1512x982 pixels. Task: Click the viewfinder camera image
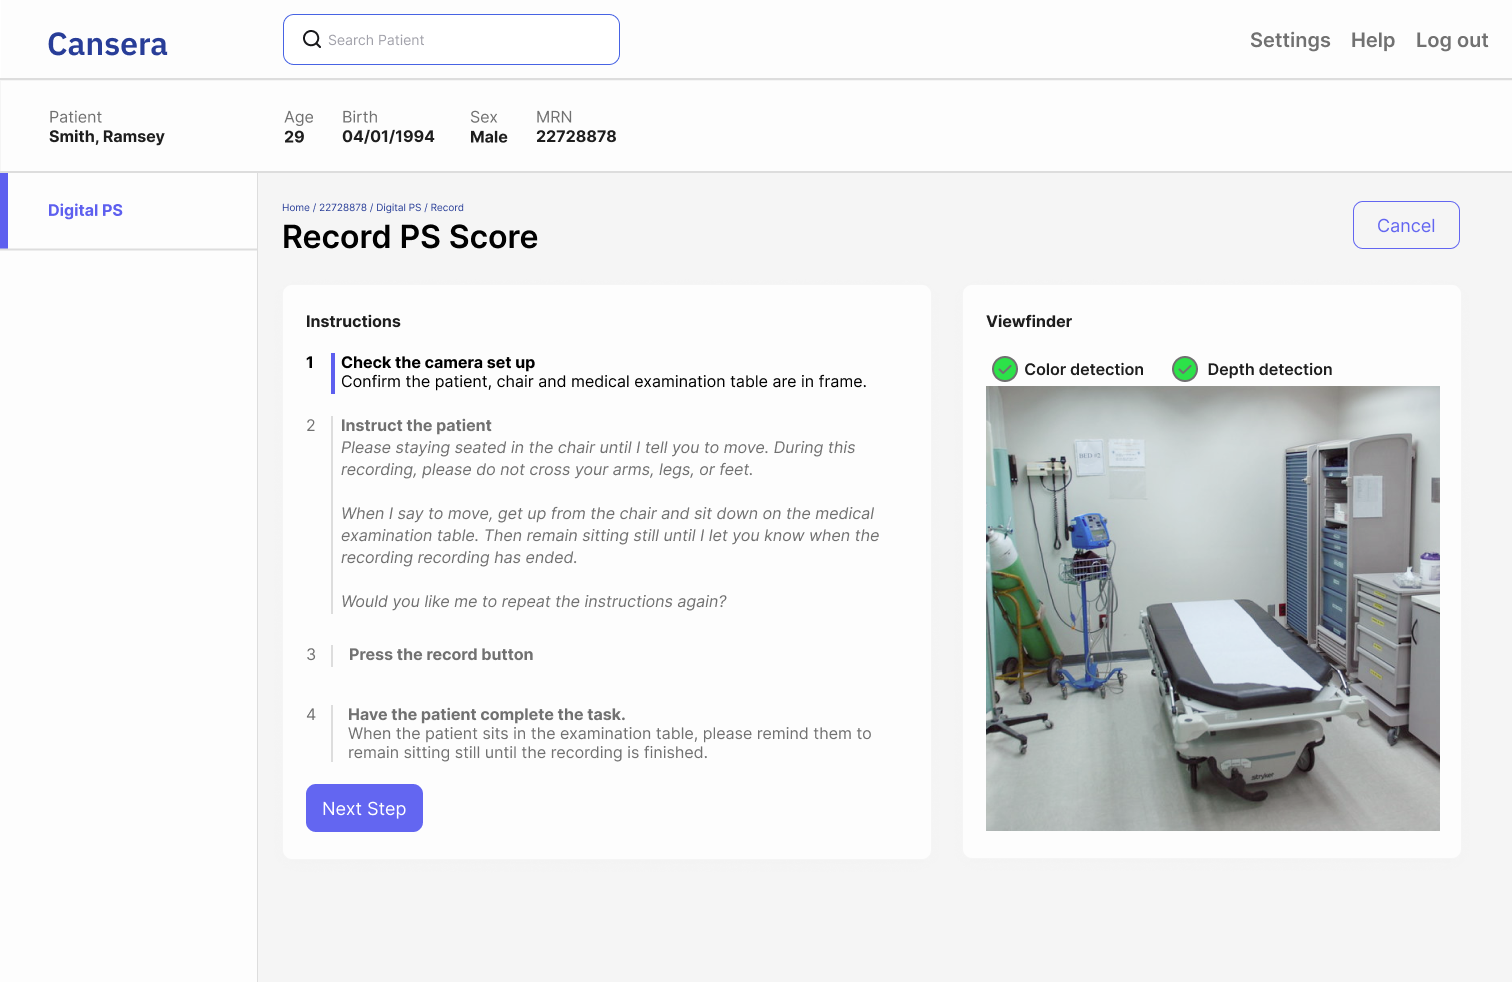pos(1213,608)
